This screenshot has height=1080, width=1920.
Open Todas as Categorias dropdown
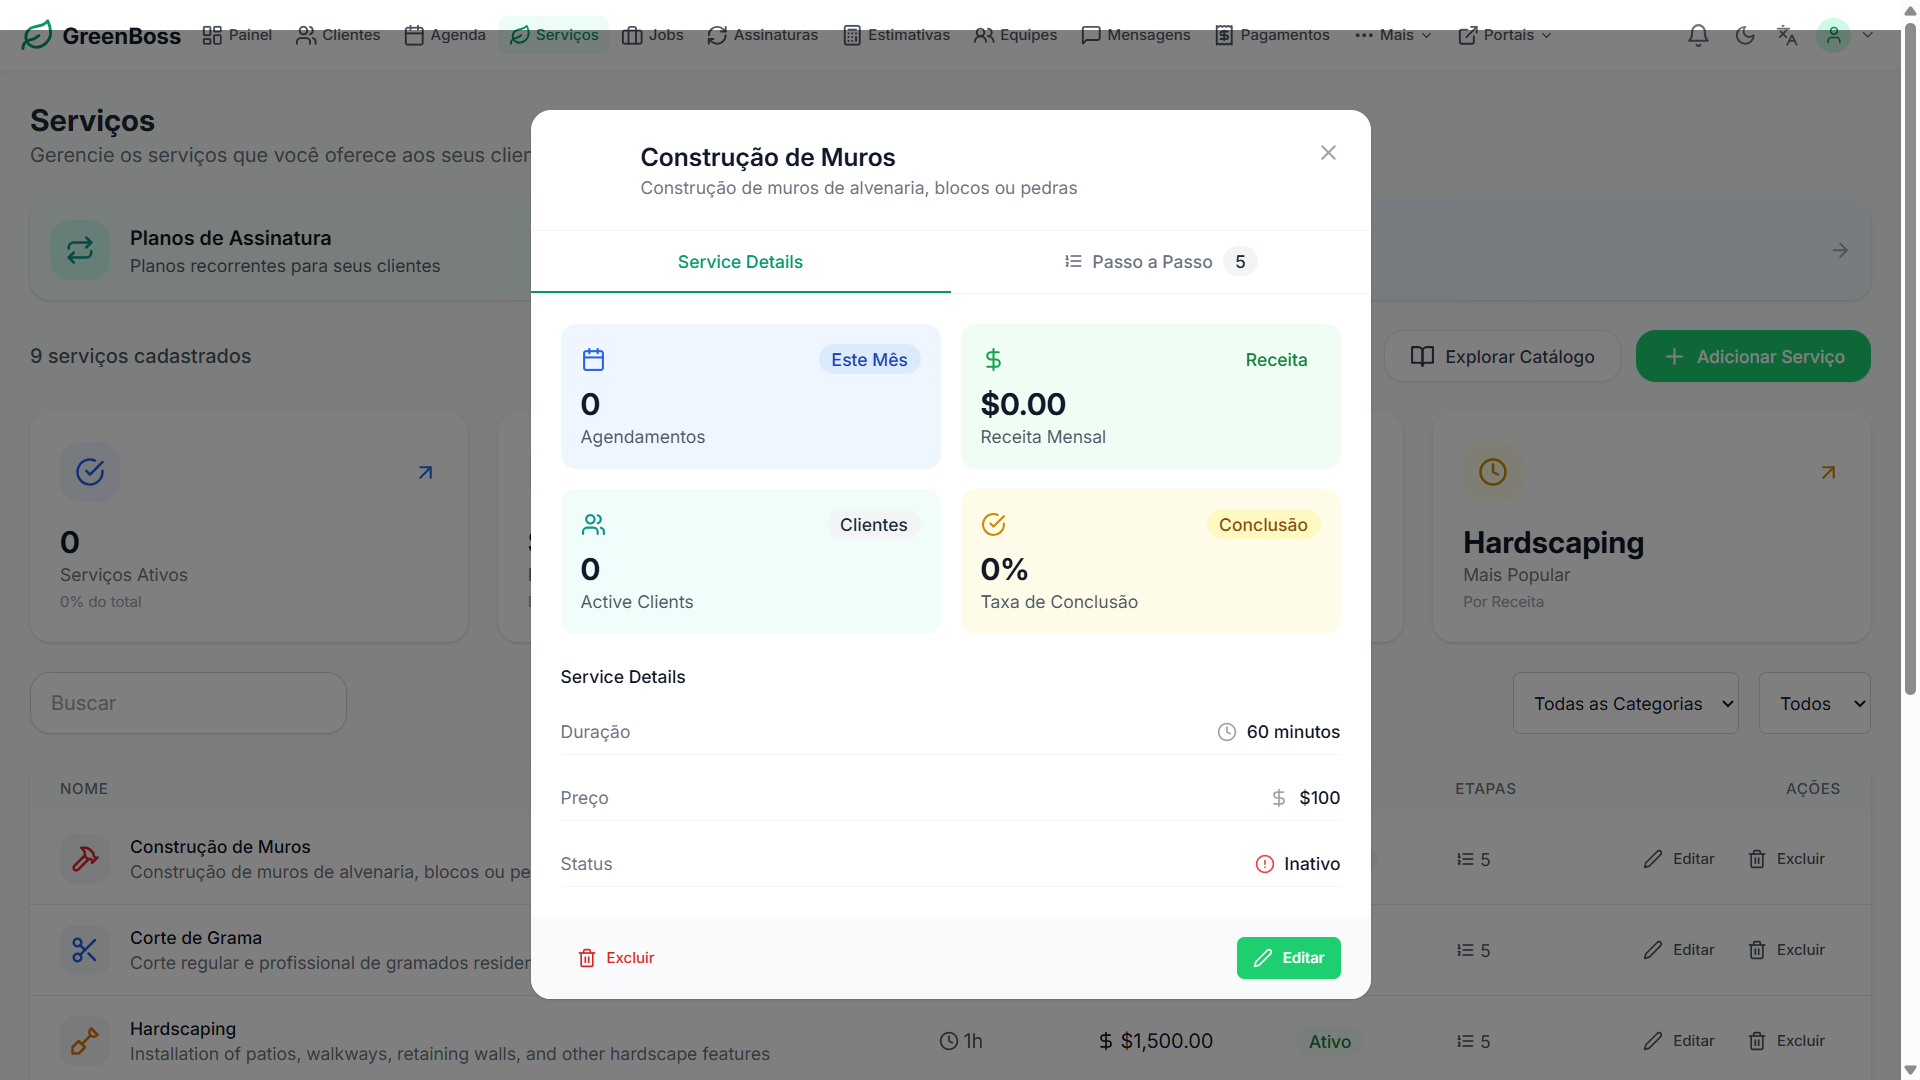click(x=1625, y=703)
